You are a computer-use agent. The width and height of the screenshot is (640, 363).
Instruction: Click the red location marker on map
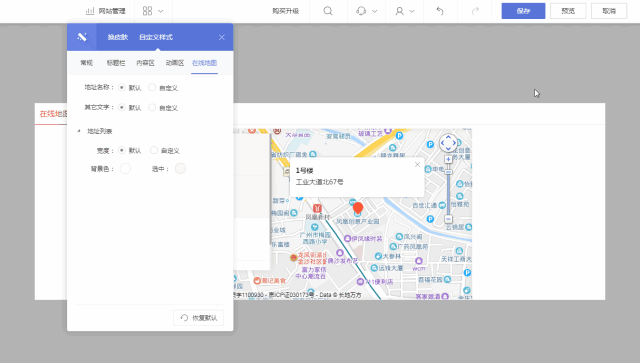pyautogui.click(x=358, y=208)
